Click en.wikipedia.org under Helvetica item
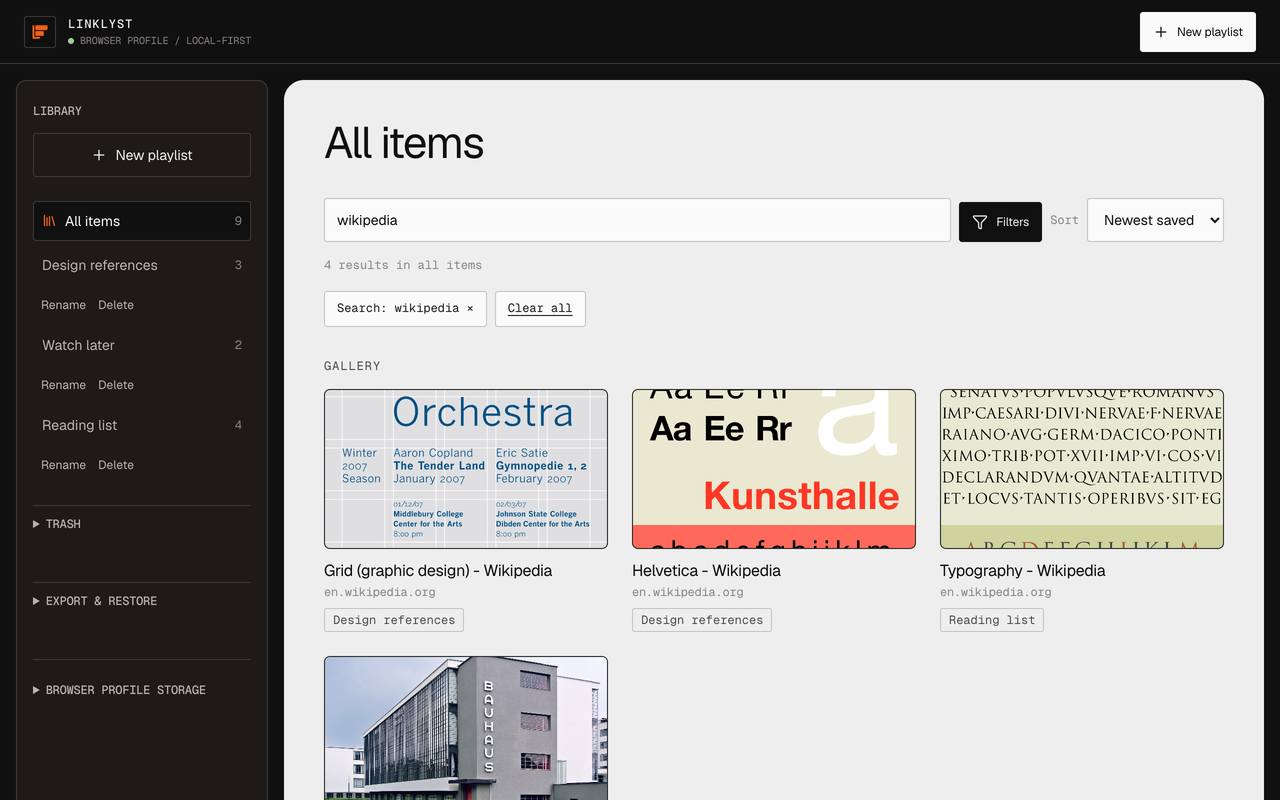This screenshot has height=800, width=1280. (688, 592)
